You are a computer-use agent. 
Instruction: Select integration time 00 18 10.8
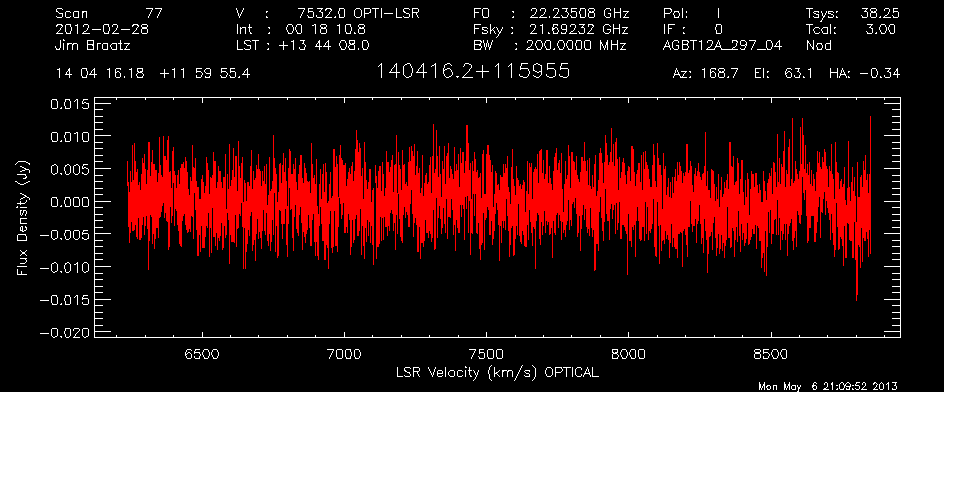pyautogui.click(x=325, y=29)
